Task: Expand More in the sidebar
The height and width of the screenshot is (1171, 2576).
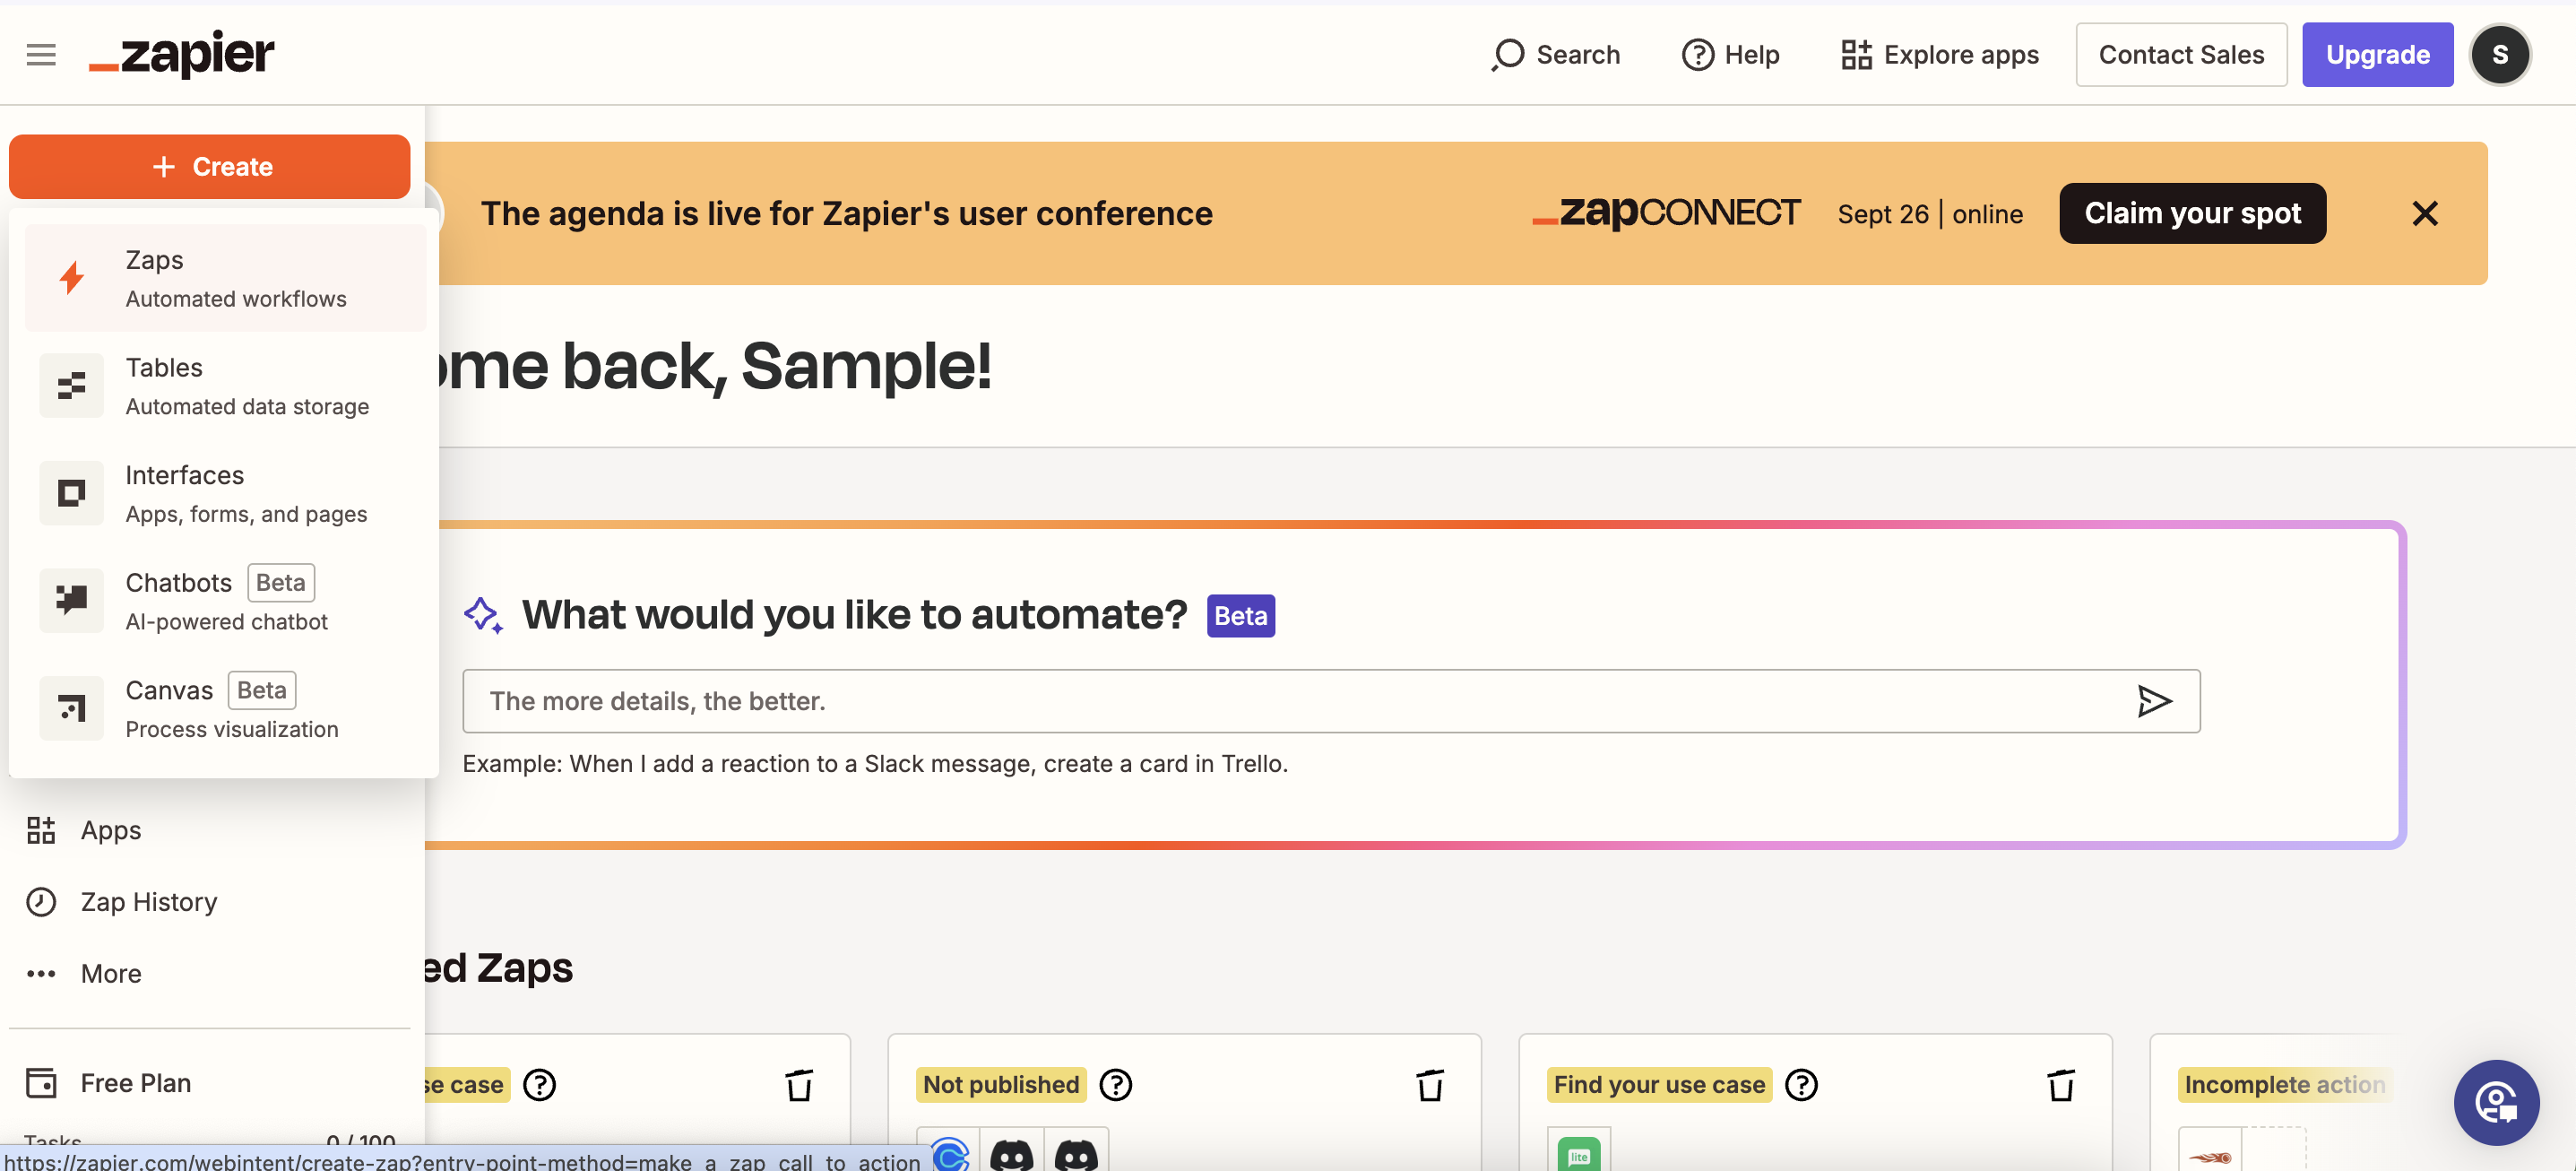Action: point(110,974)
